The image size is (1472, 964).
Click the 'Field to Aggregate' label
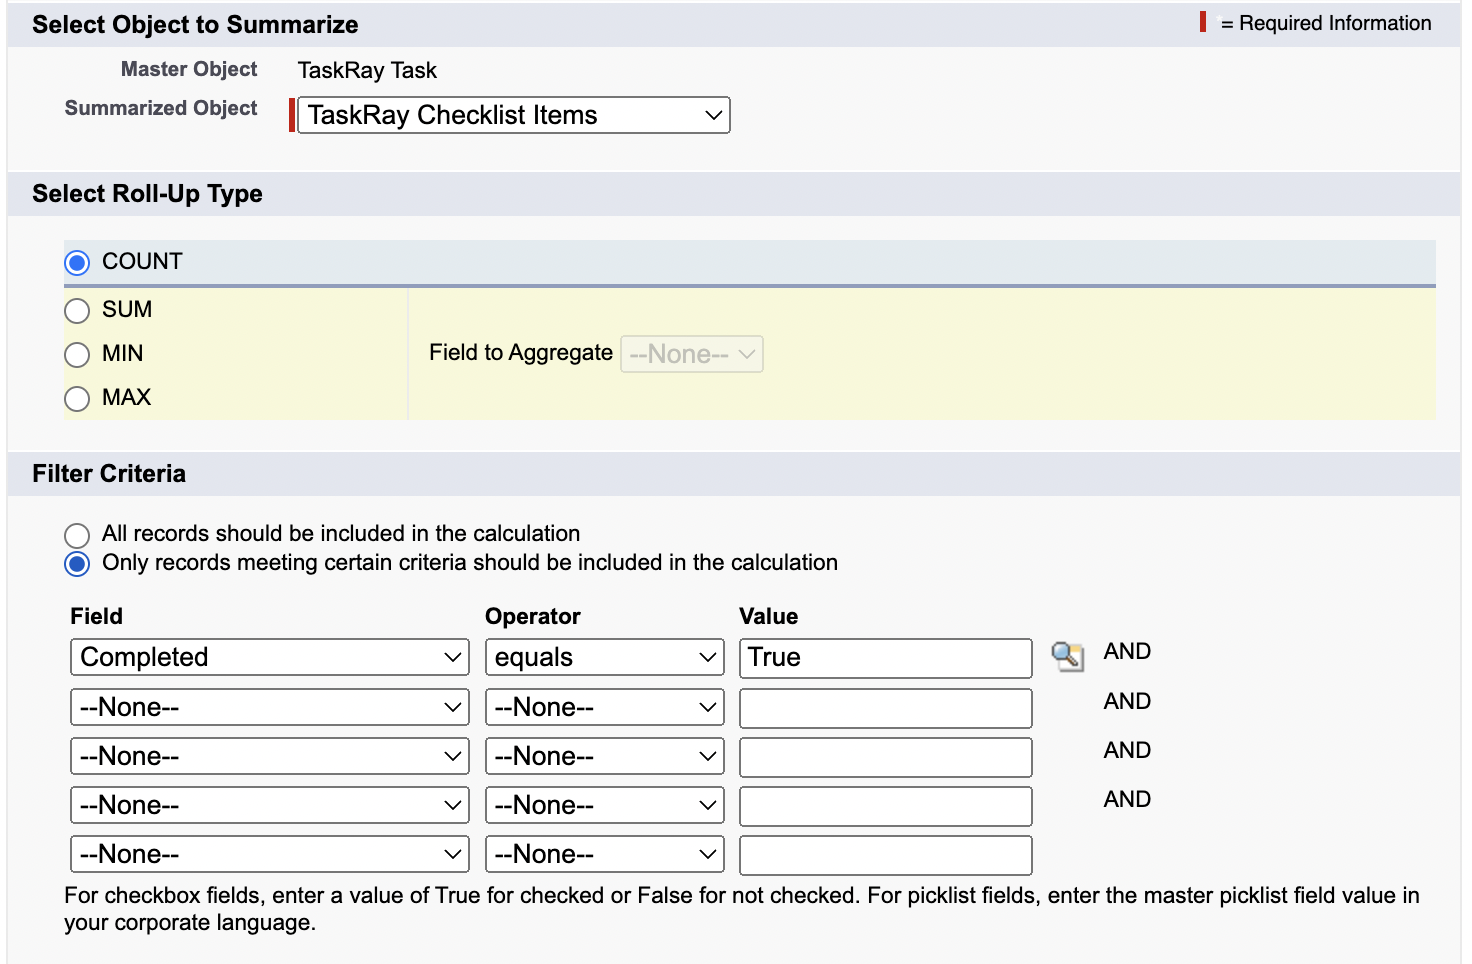click(x=521, y=352)
